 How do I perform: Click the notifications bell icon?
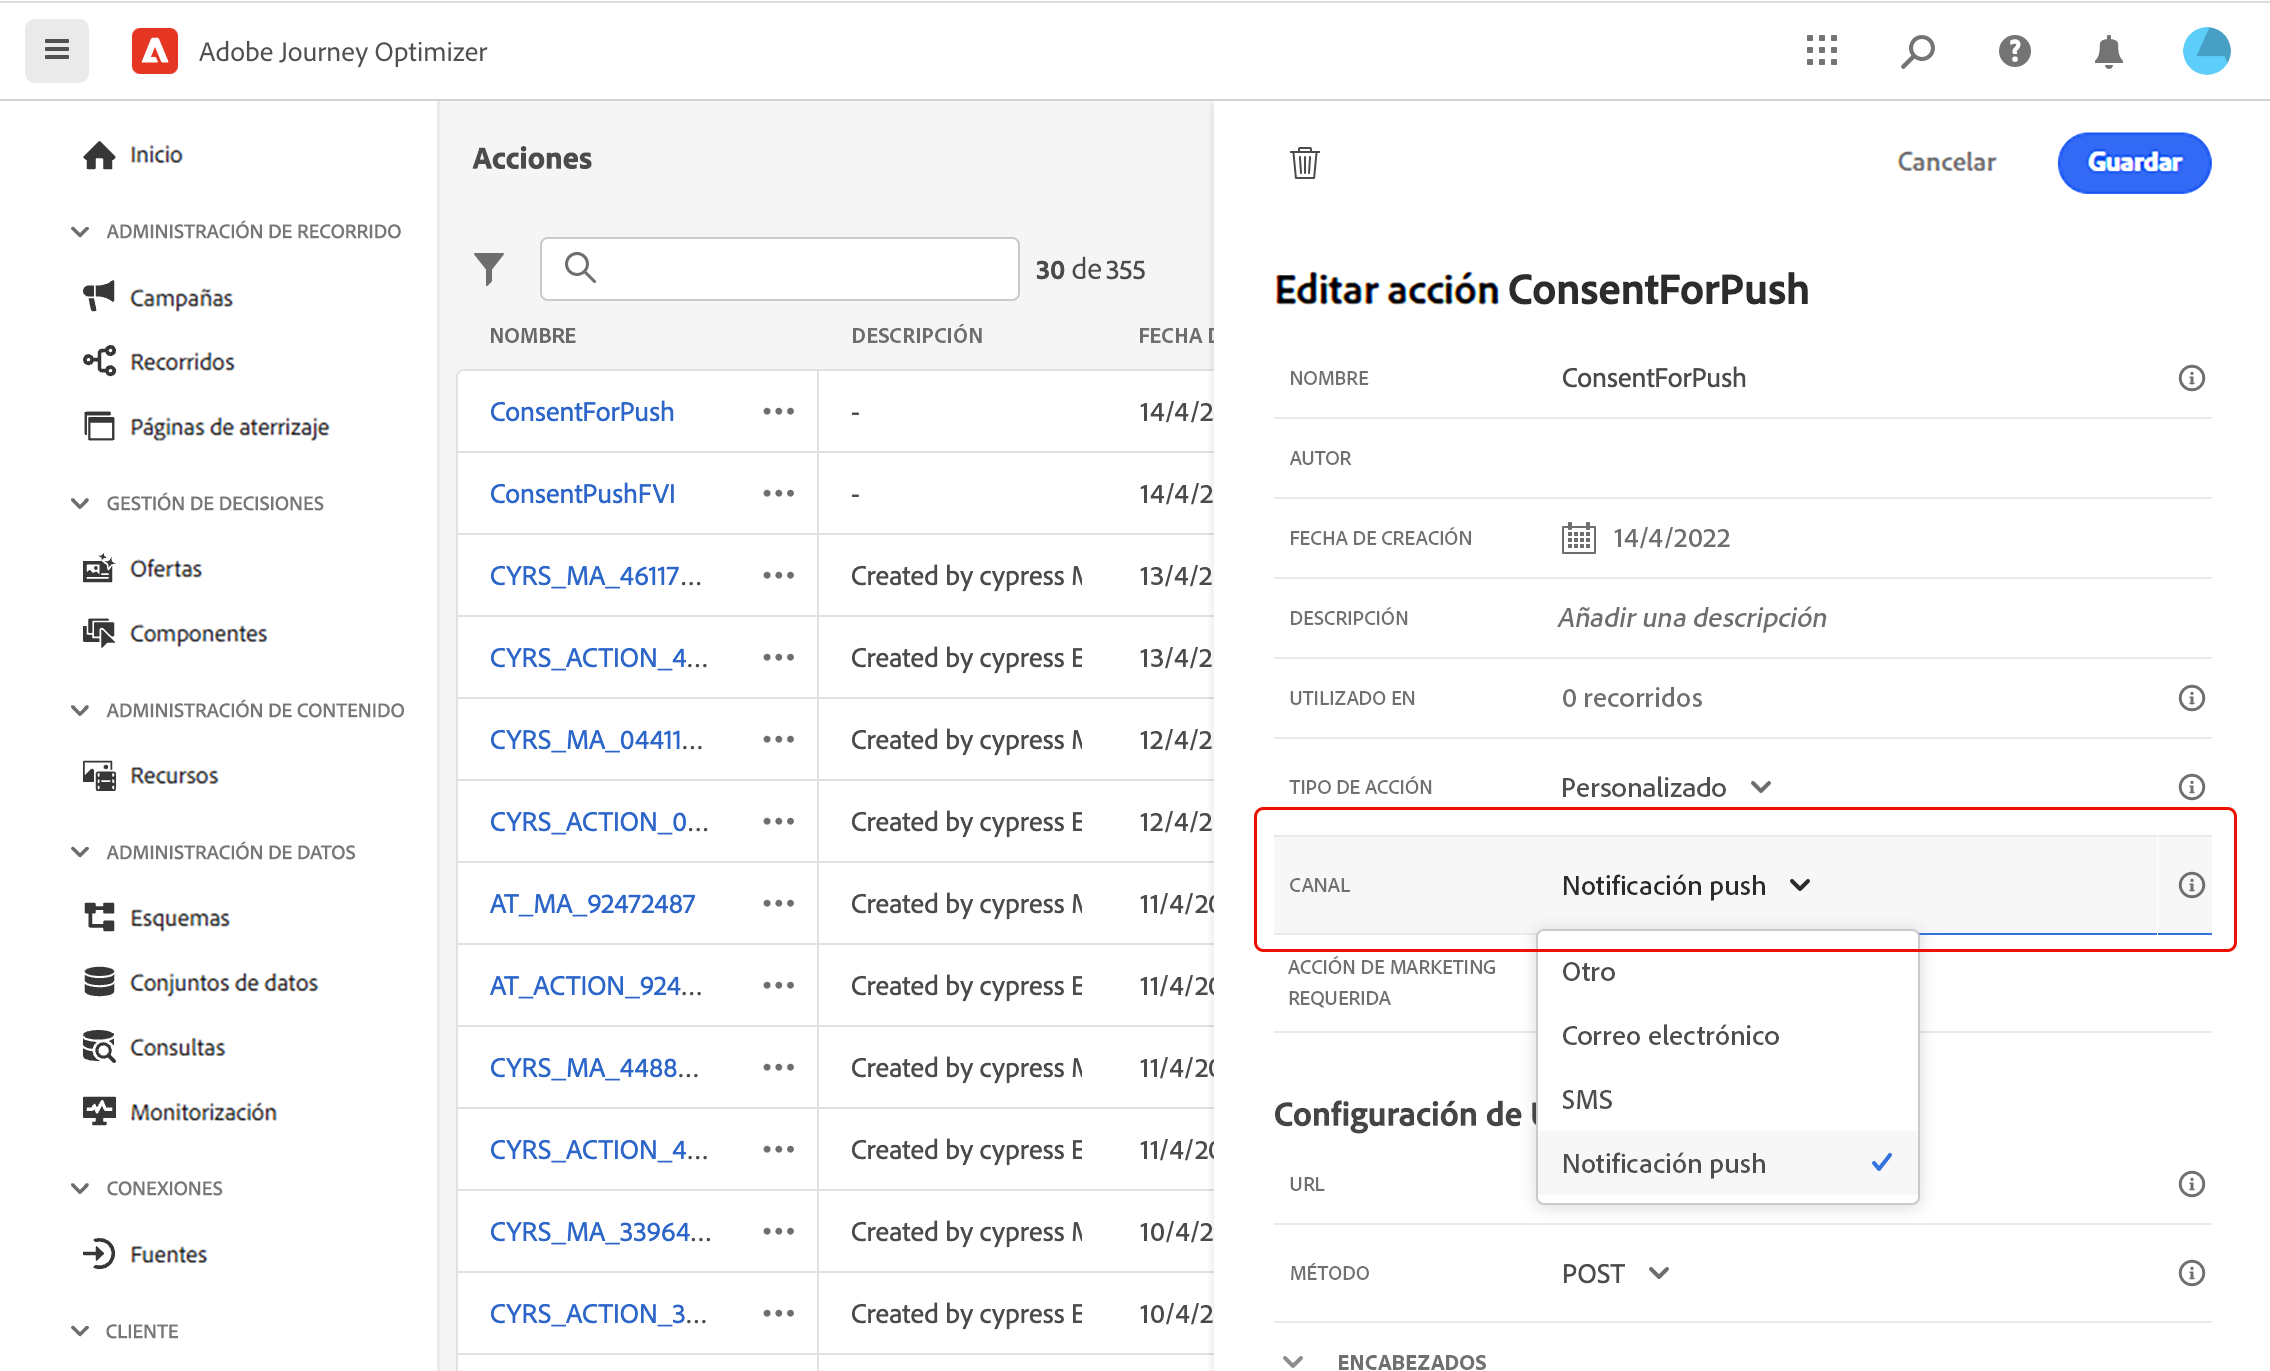coord(2108,51)
